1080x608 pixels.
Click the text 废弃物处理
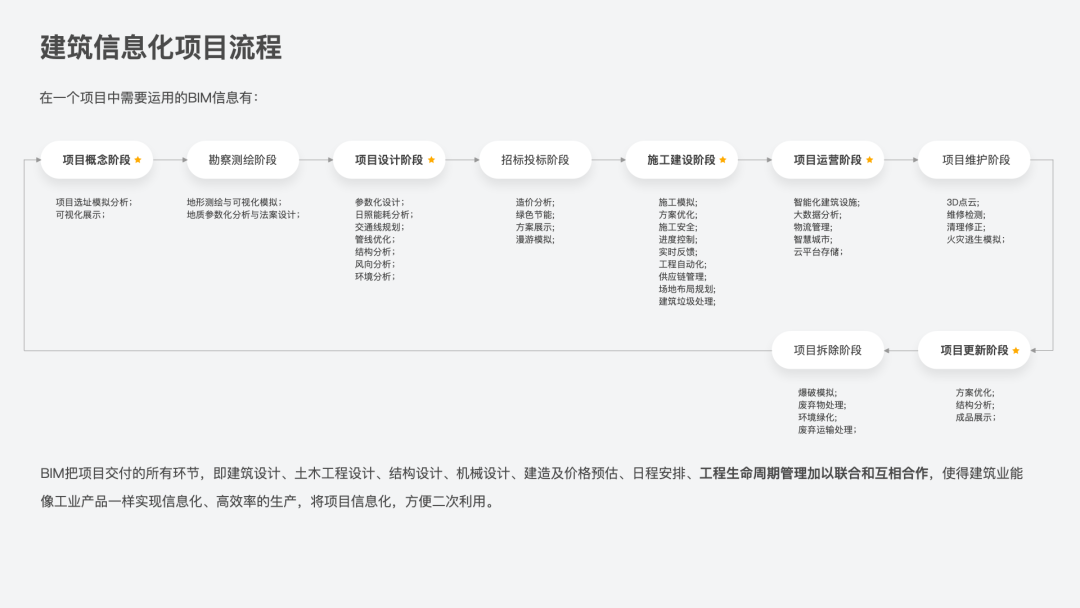(x=820, y=405)
